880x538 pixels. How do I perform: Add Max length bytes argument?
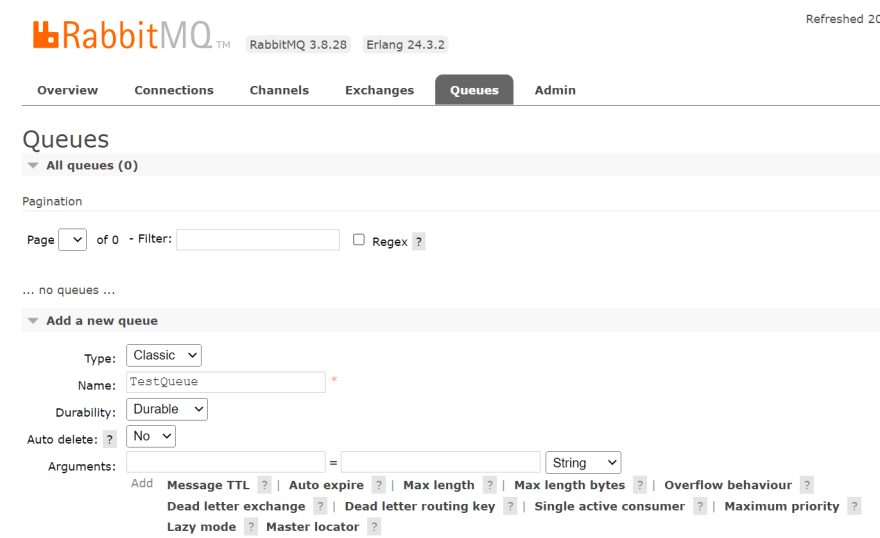(570, 485)
